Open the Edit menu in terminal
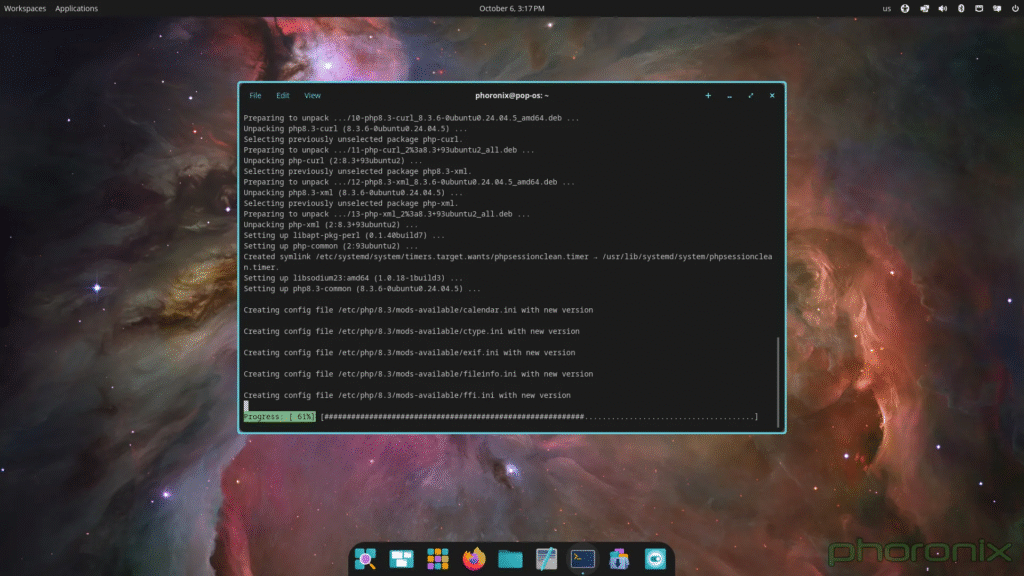Viewport: 1024px width, 576px height. [x=283, y=96]
